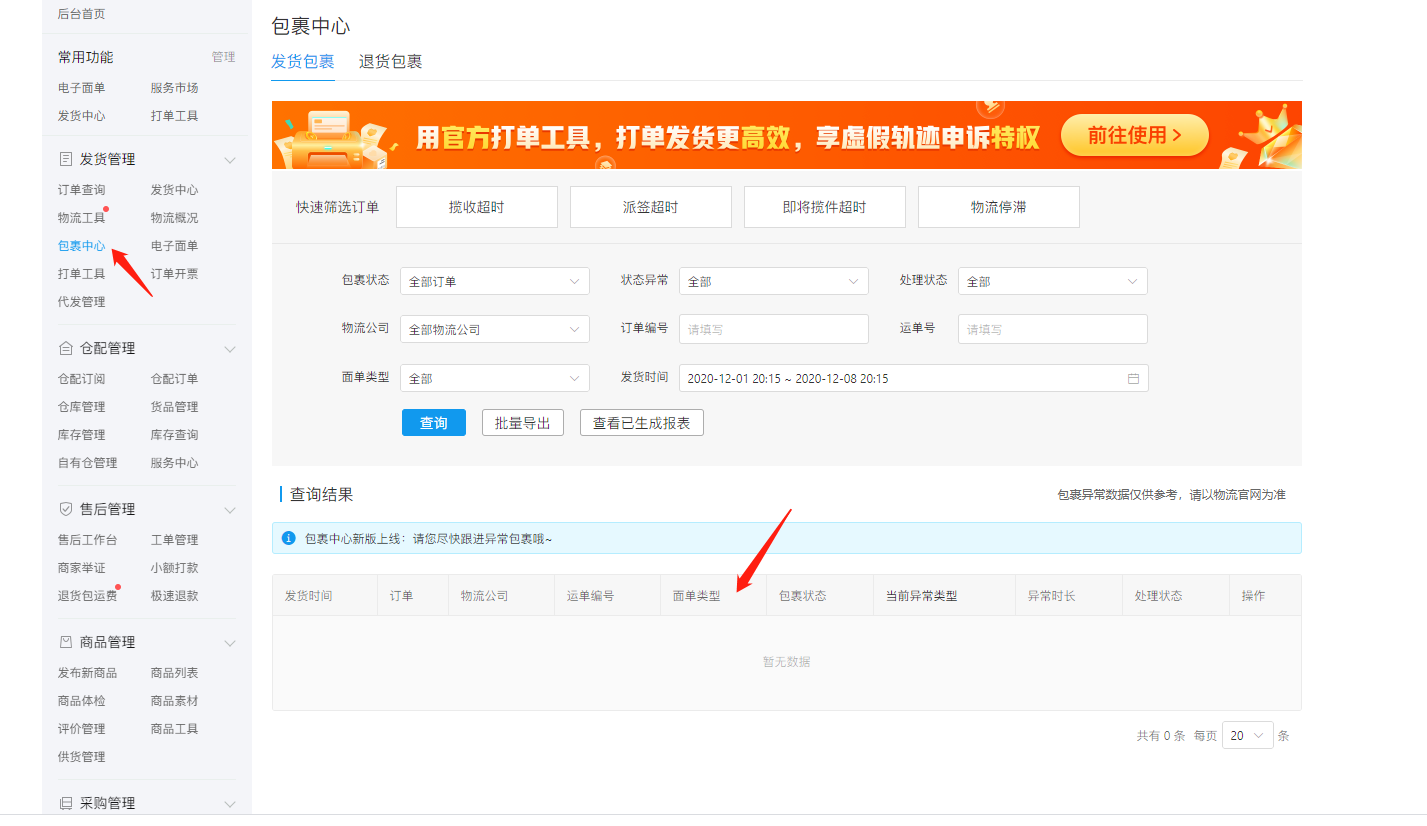Open 供货管理 in sidebar

[x=82, y=757]
